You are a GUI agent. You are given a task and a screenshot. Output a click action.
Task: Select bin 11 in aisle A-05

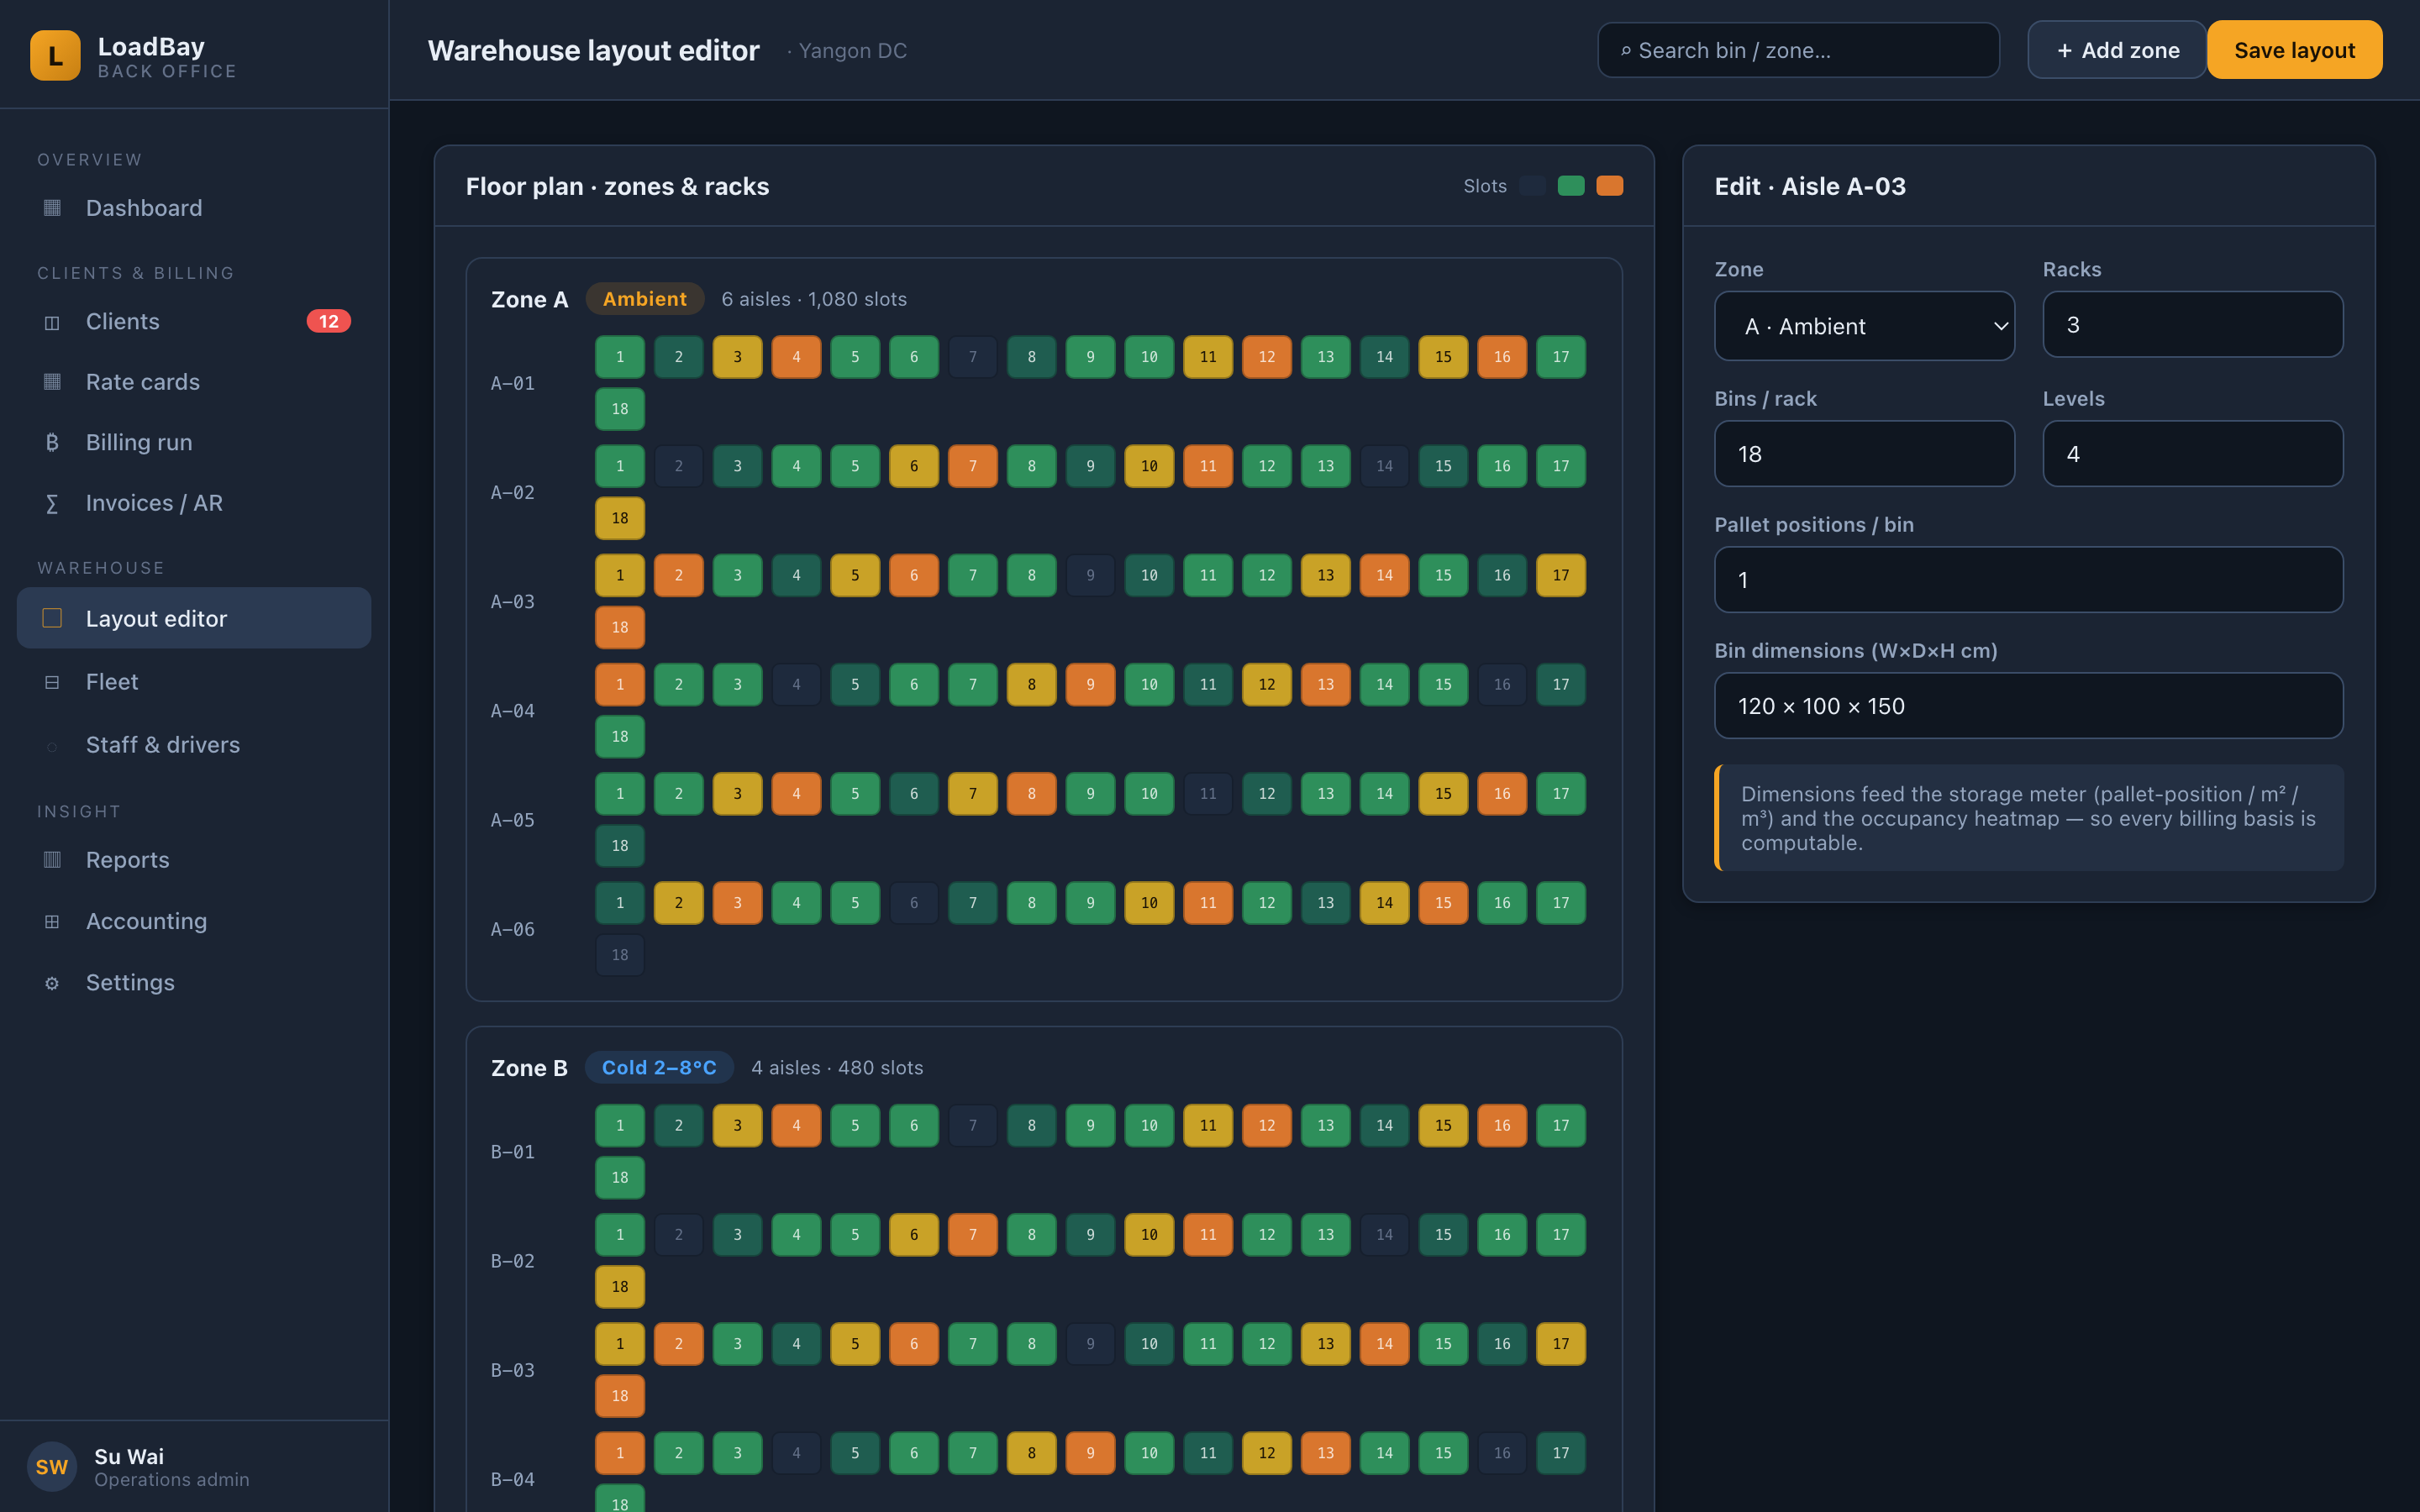coord(1208,793)
